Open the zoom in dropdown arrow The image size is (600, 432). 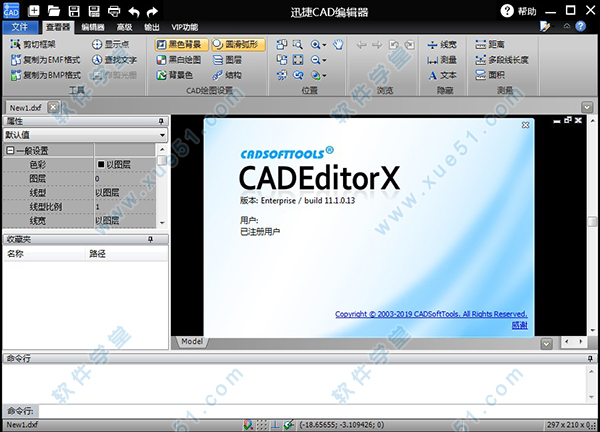pyautogui.click(x=324, y=45)
